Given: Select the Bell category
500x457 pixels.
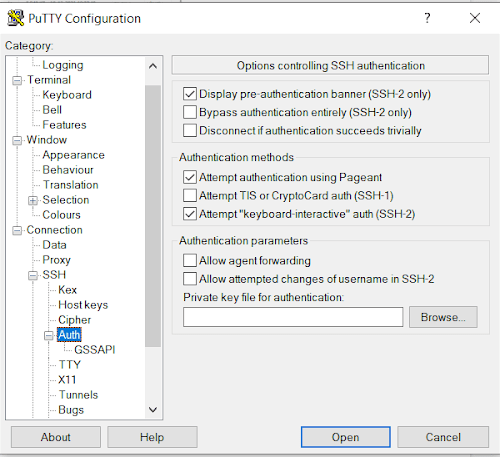Looking at the screenshot, I should coord(52,110).
